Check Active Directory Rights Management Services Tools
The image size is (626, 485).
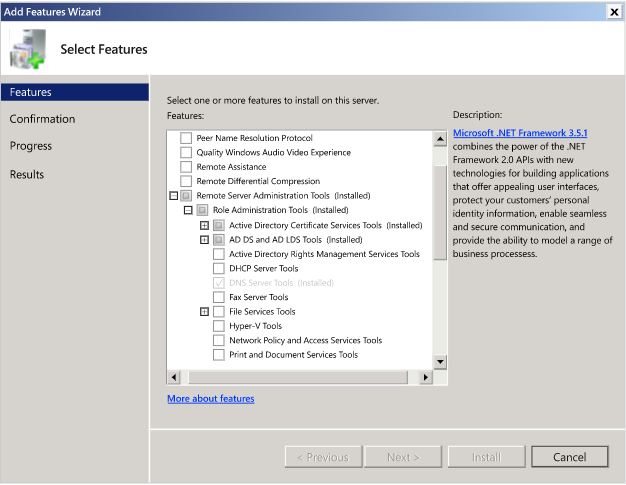coord(218,254)
